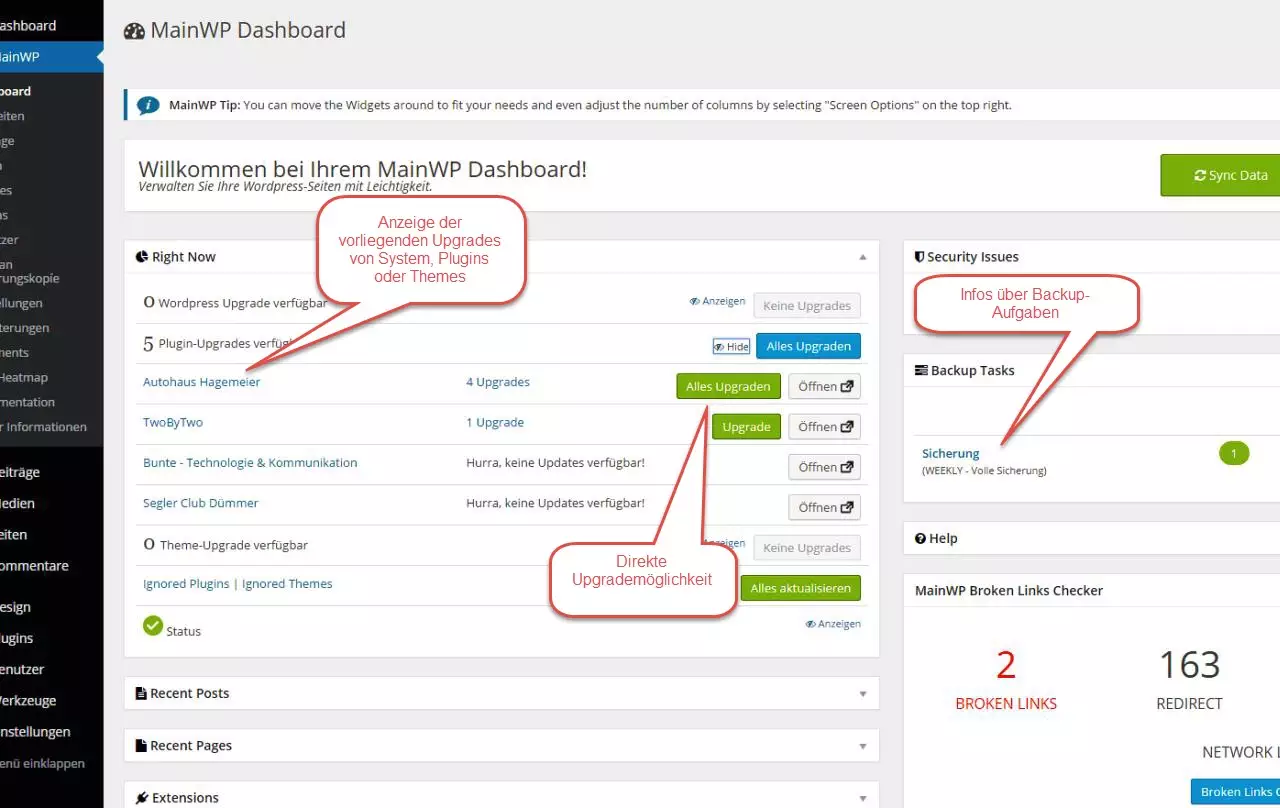
Task: Click the Extensions plug icon
Action: click(142, 798)
